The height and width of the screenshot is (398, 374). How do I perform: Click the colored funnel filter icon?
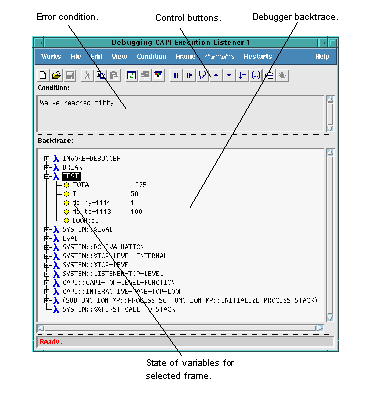point(158,75)
